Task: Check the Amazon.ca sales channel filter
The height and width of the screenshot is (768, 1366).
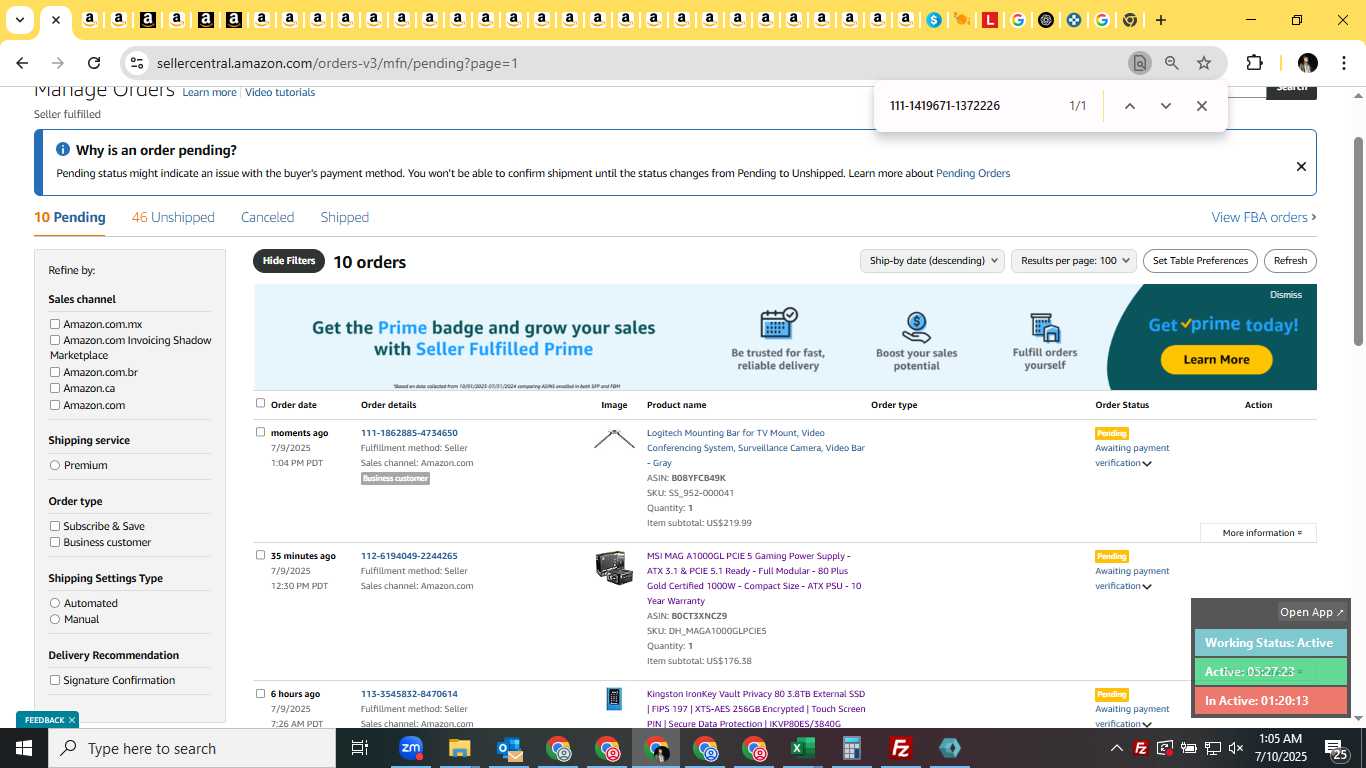Action: pos(55,388)
